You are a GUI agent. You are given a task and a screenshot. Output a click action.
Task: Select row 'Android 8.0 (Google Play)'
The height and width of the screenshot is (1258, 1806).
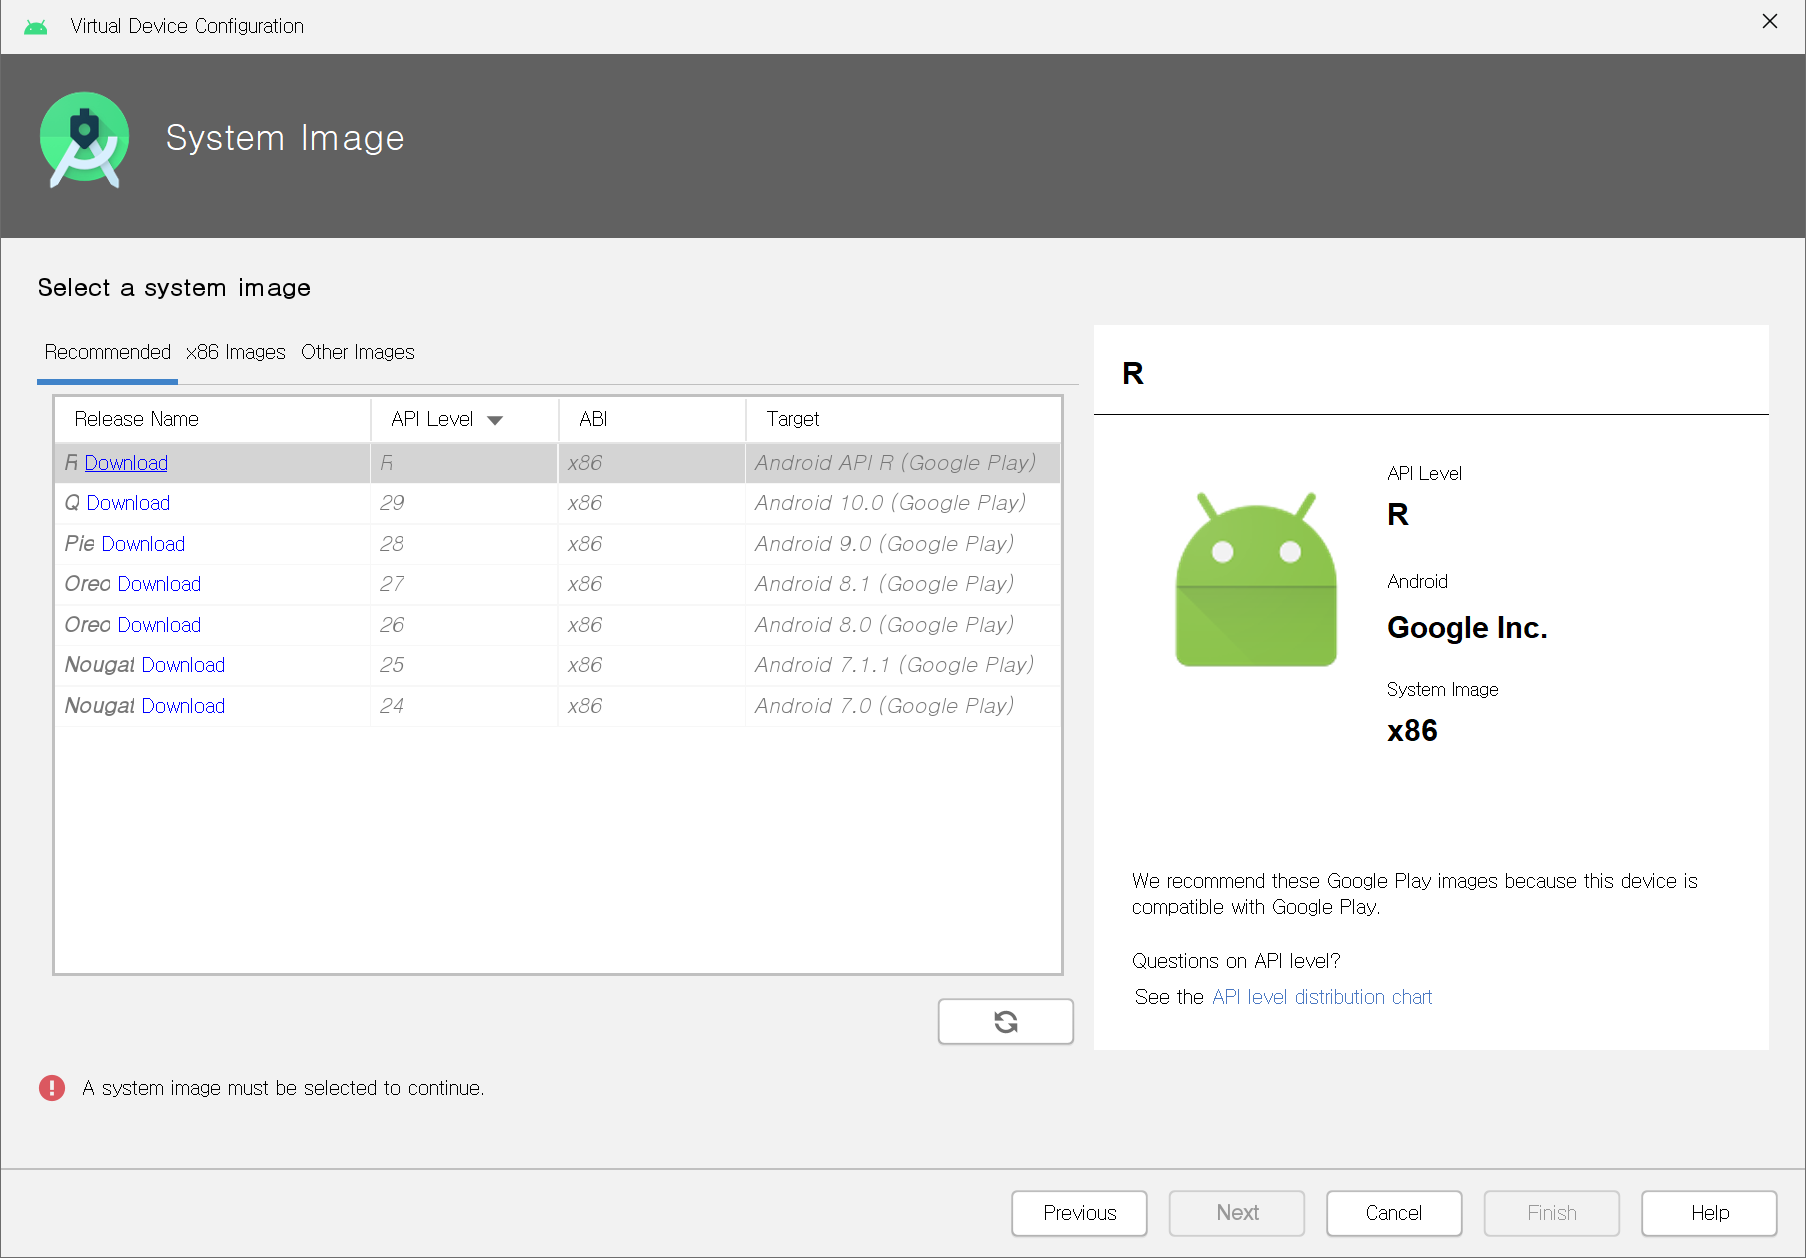(x=558, y=625)
